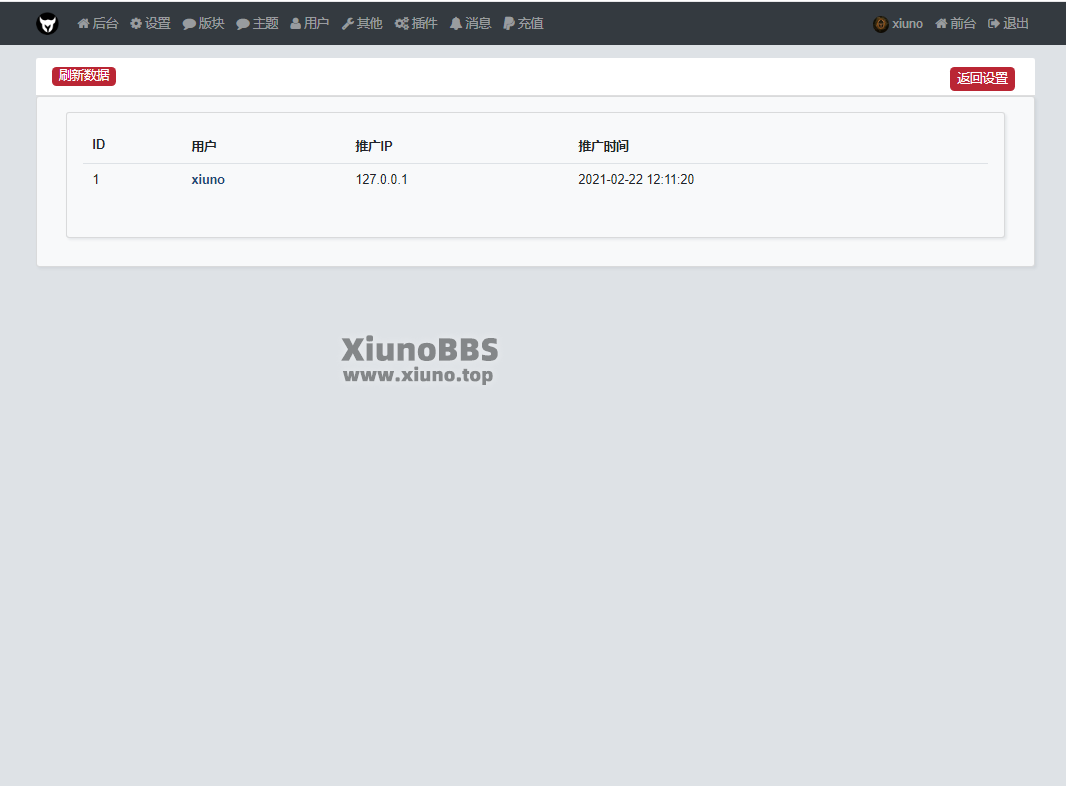Viewport: 1066px width, 786px height.
Task: Open the 设置 gear menu
Action: pos(151,24)
